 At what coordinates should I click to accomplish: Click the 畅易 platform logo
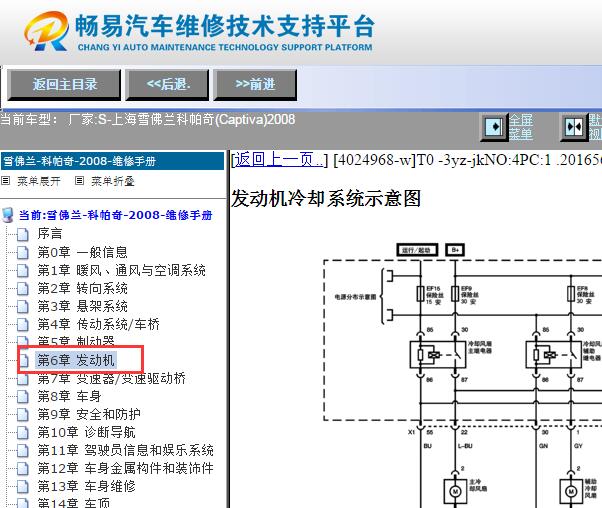pyautogui.click(x=47, y=31)
